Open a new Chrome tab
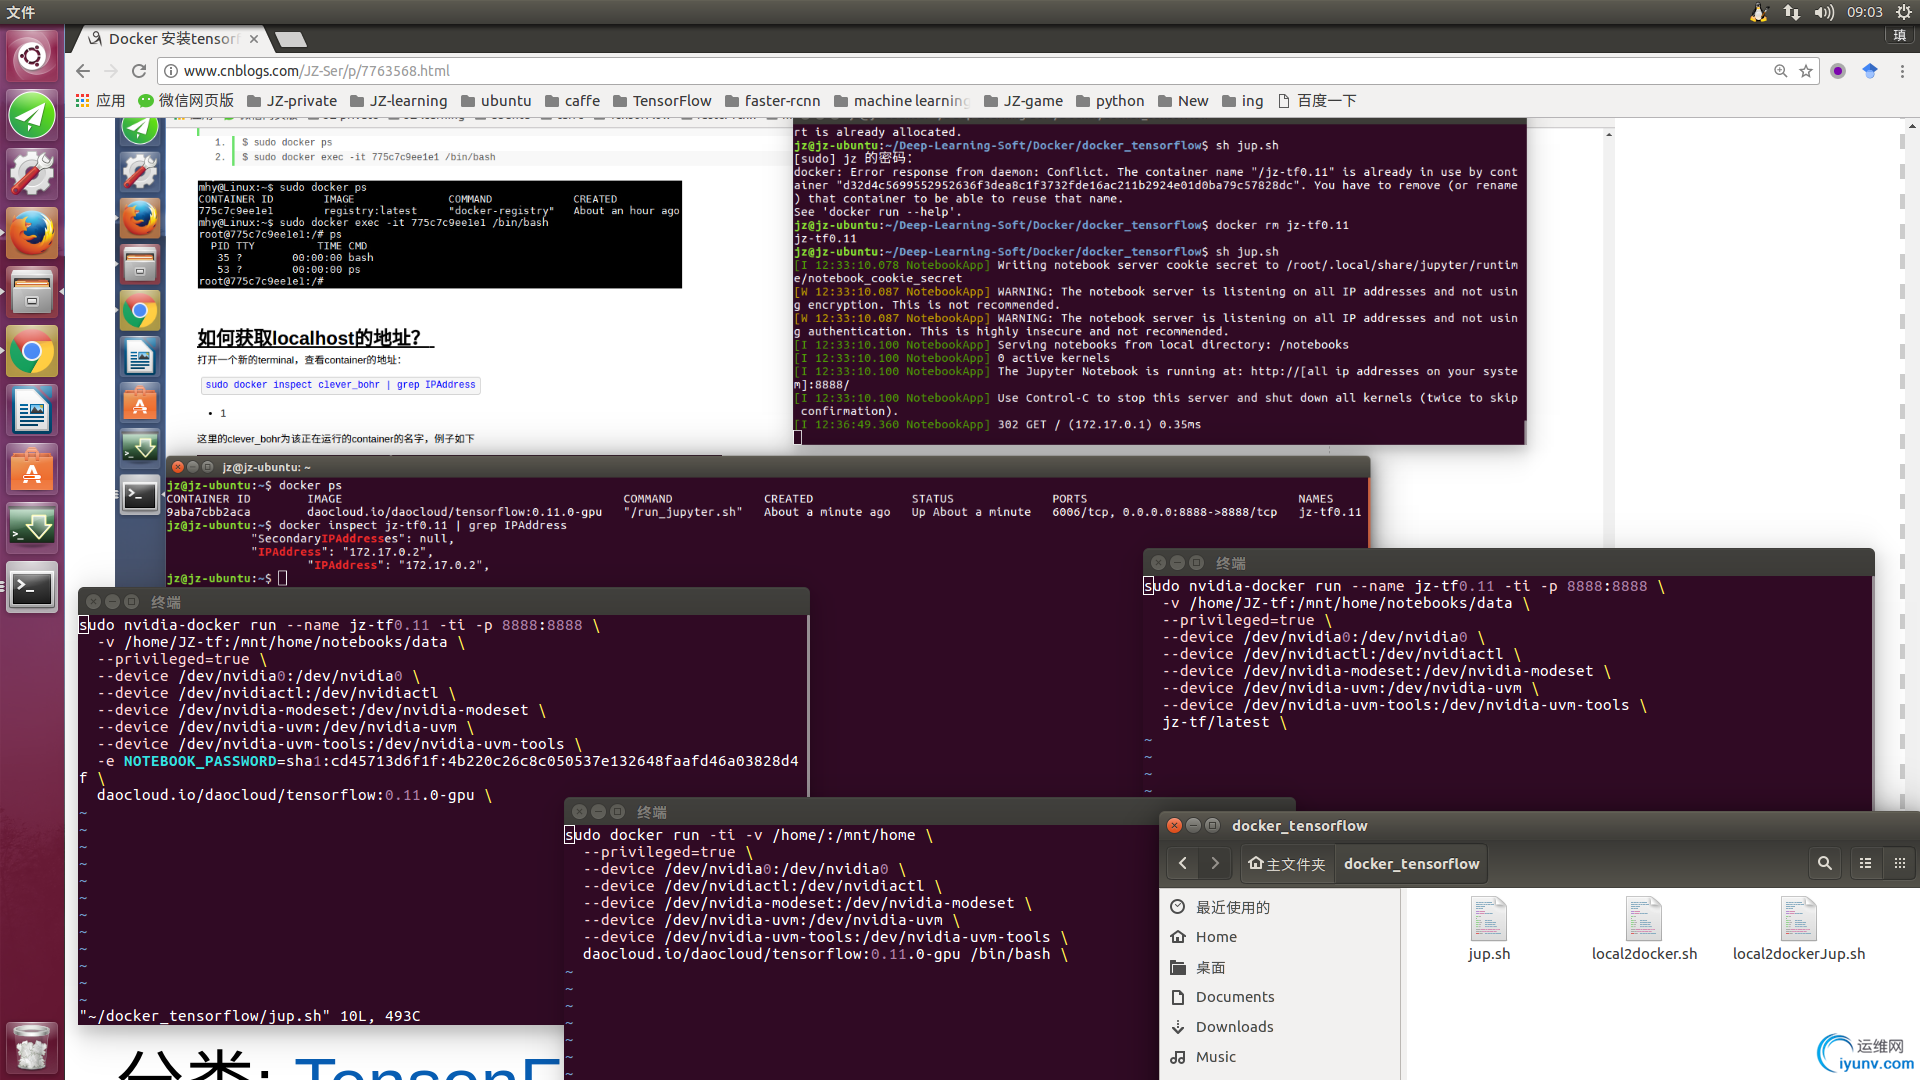Image resolution: width=1920 pixels, height=1080 pixels. (291, 40)
